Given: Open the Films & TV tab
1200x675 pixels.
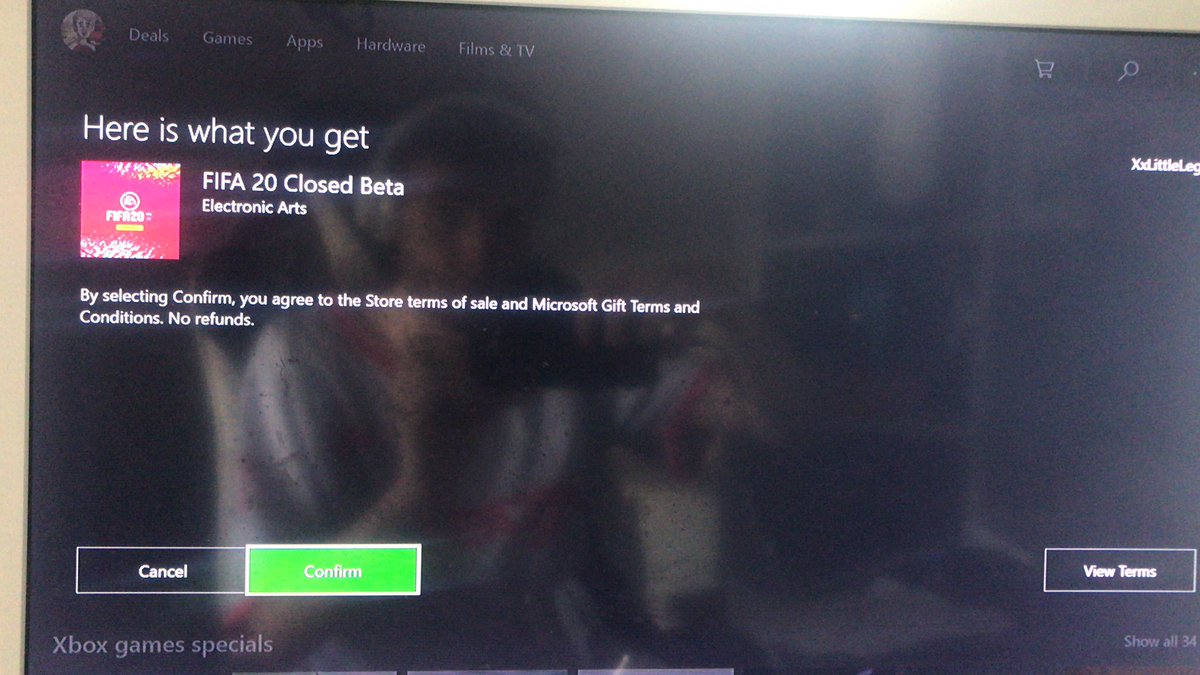Looking at the screenshot, I should point(496,49).
